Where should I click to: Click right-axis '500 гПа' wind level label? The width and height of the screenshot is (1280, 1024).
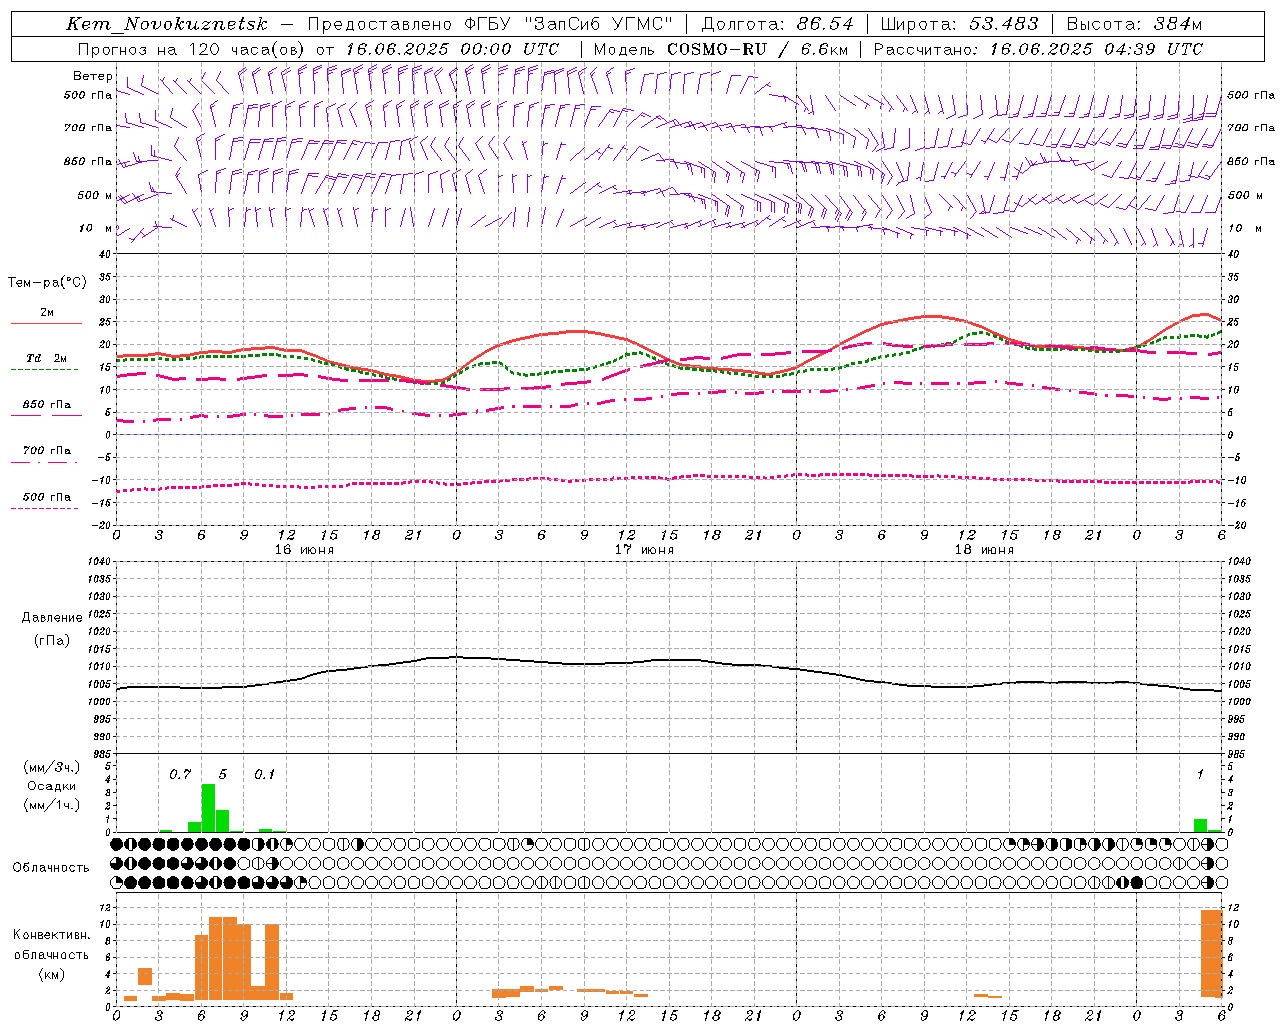tap(1251, 95)
